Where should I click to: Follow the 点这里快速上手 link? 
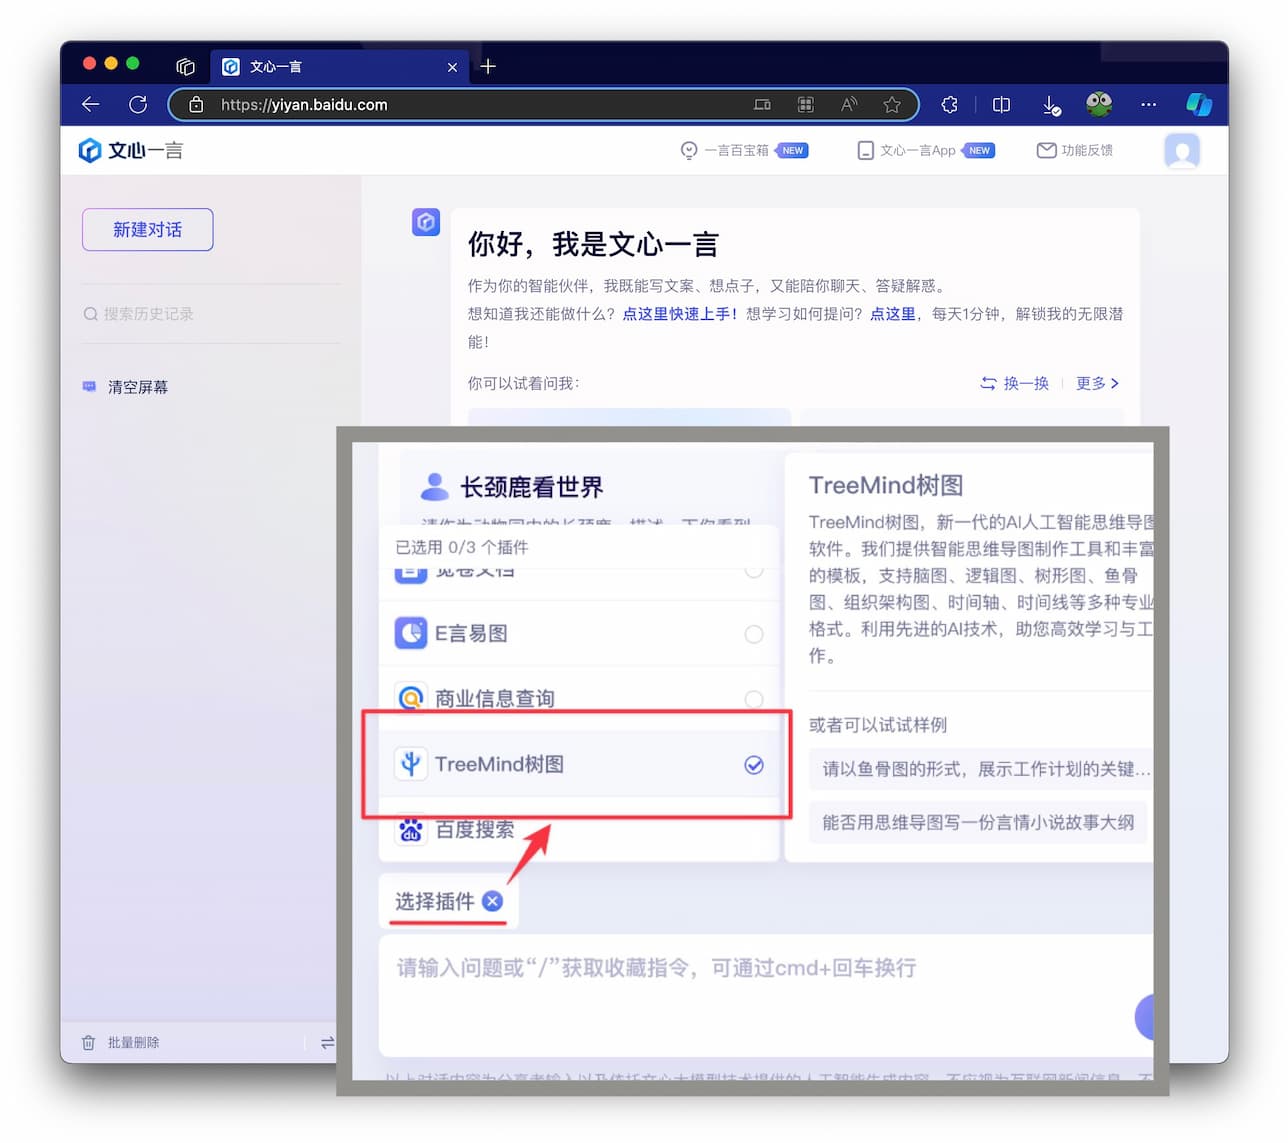[680, 314]
